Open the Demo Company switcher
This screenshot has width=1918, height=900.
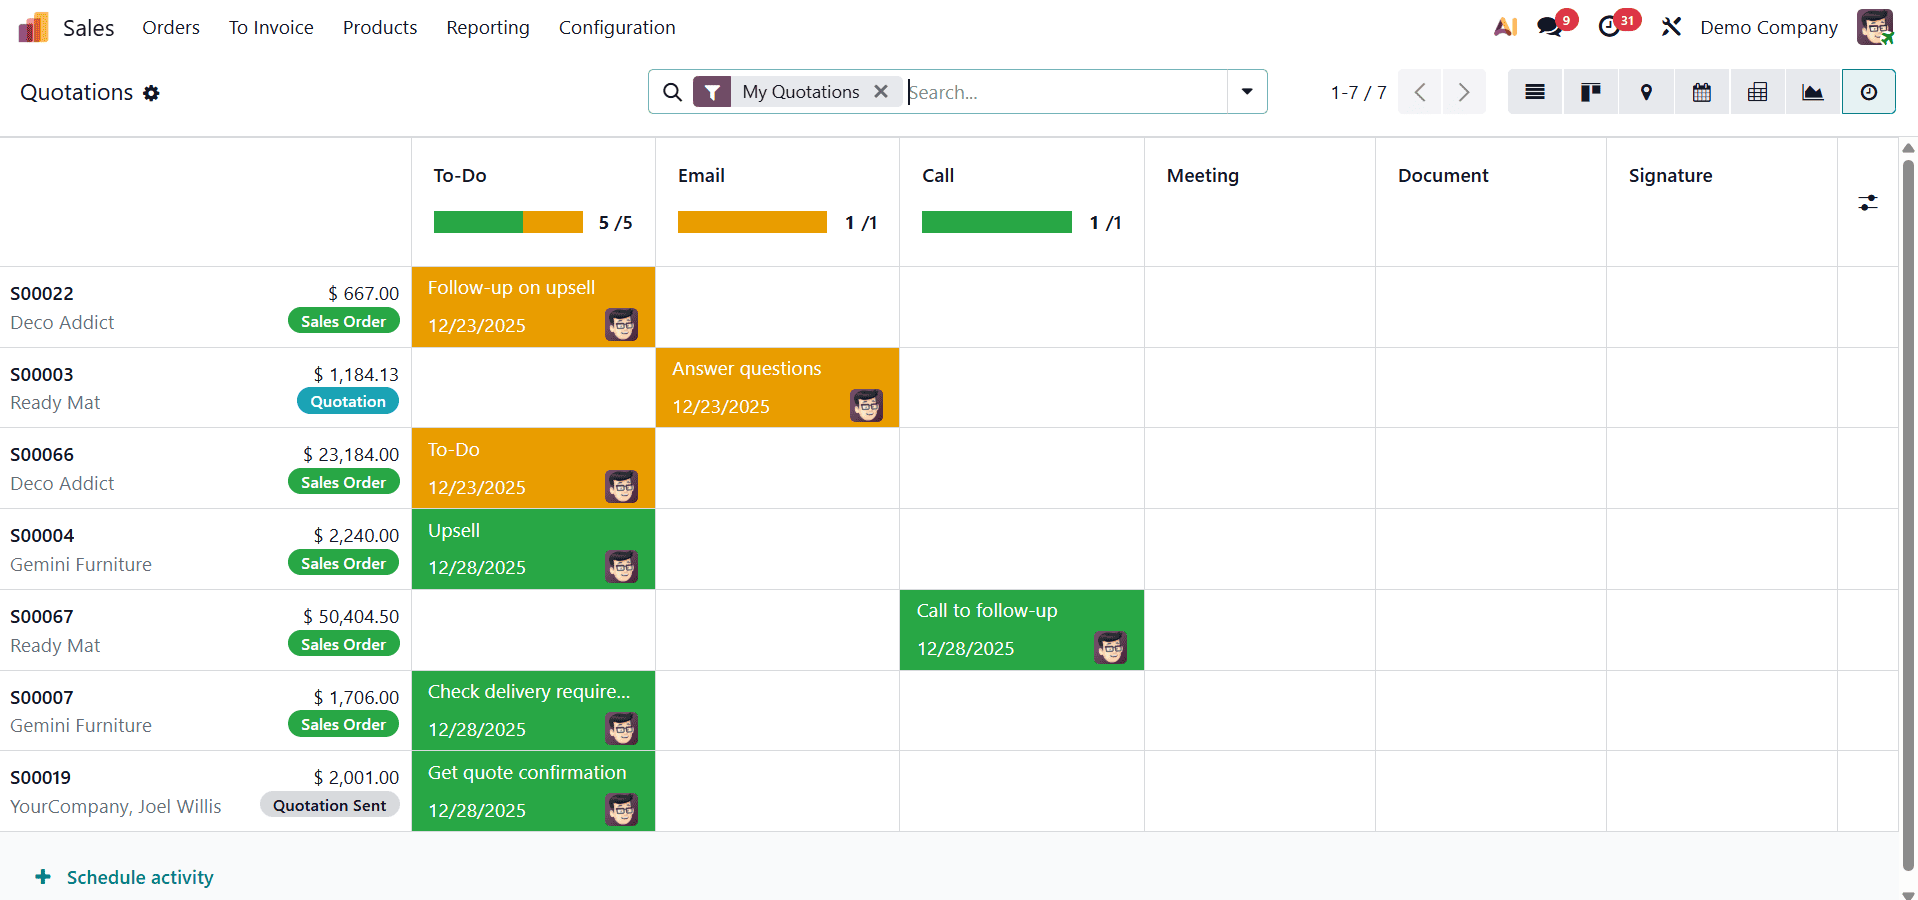[1768, 27]
